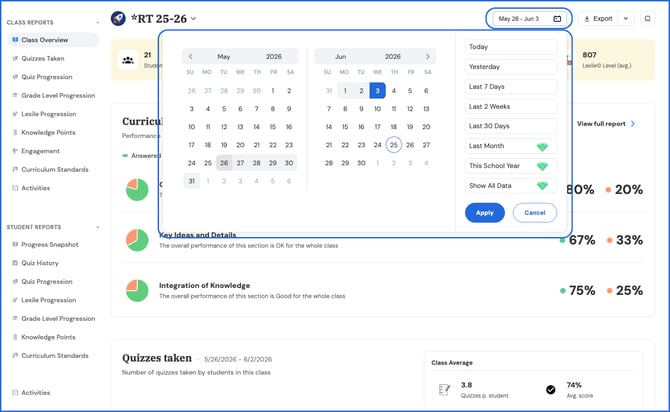This screenshot has height=412, width=670.
Task: Select June 25 in the calendar
Action: coord(394,145)
